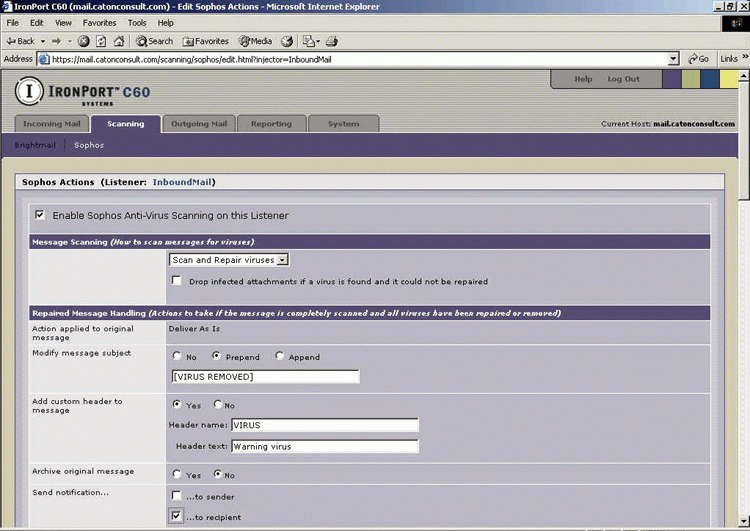Open the Sophos sub-tab
Screen dimensions: 750x531
(89, 145)
